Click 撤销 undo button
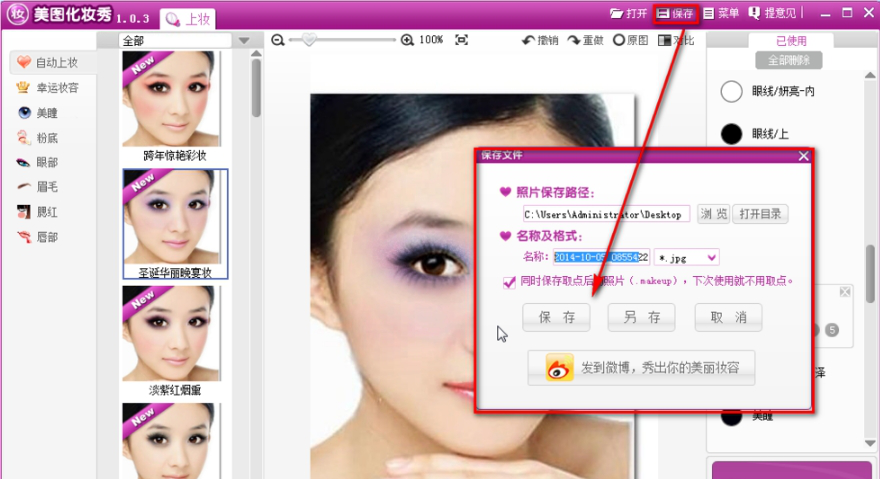 (x=540, y=40)
